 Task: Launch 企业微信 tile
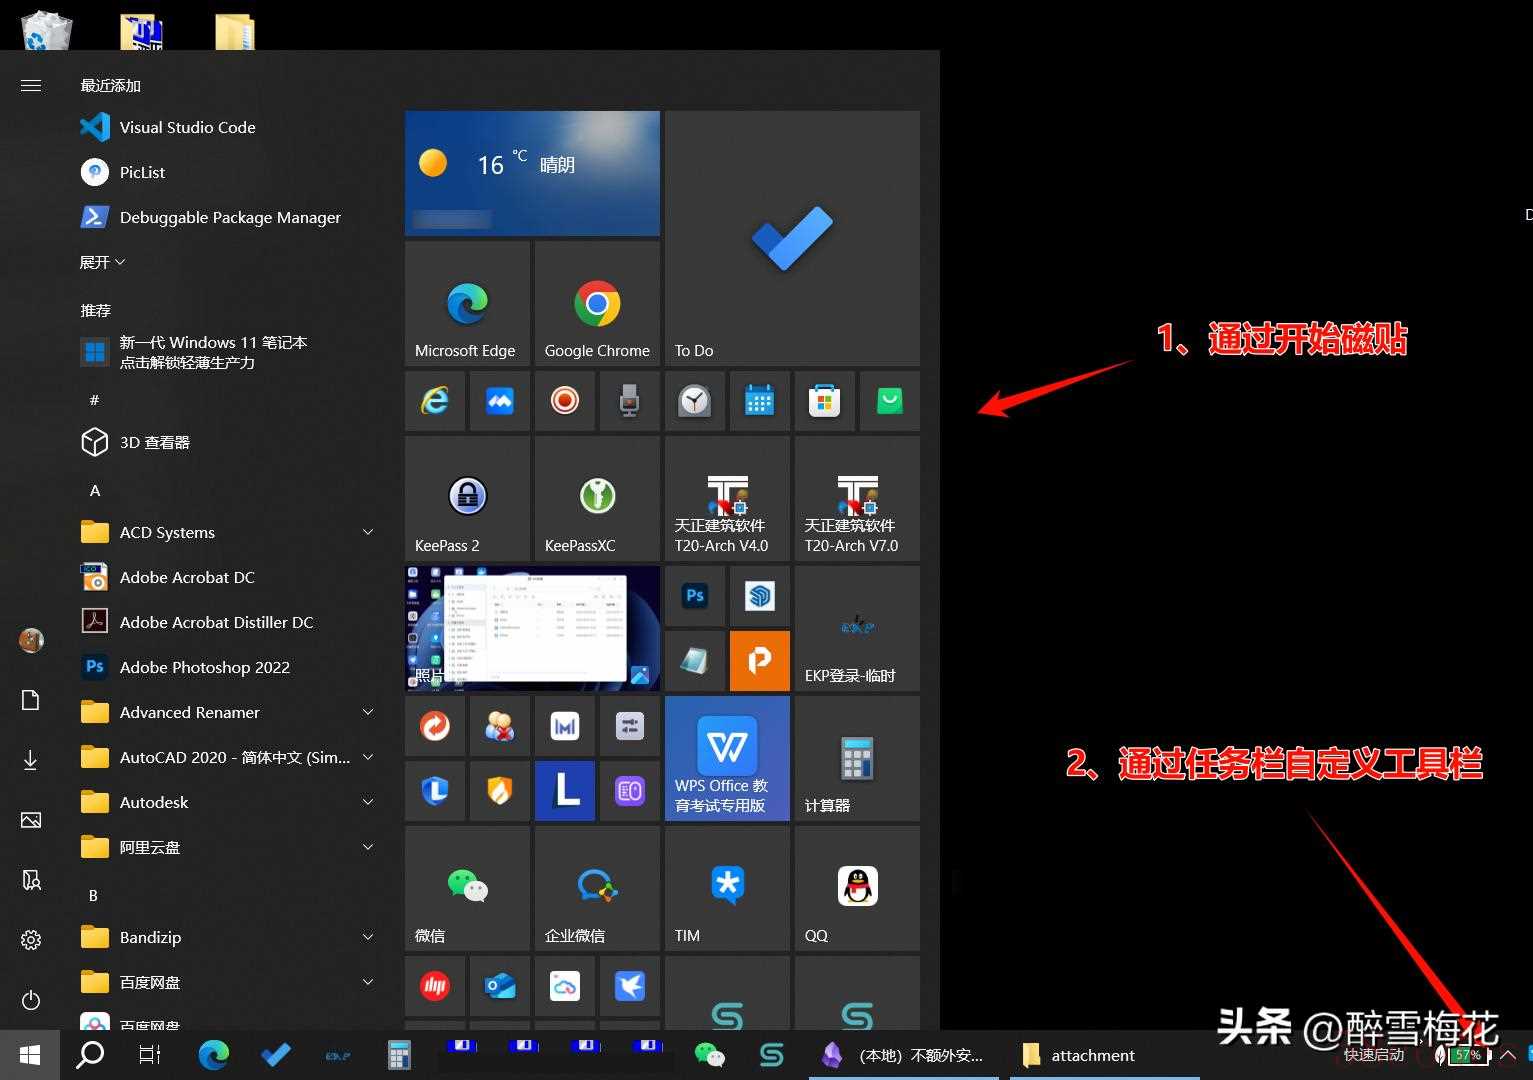tap(597, 888)
